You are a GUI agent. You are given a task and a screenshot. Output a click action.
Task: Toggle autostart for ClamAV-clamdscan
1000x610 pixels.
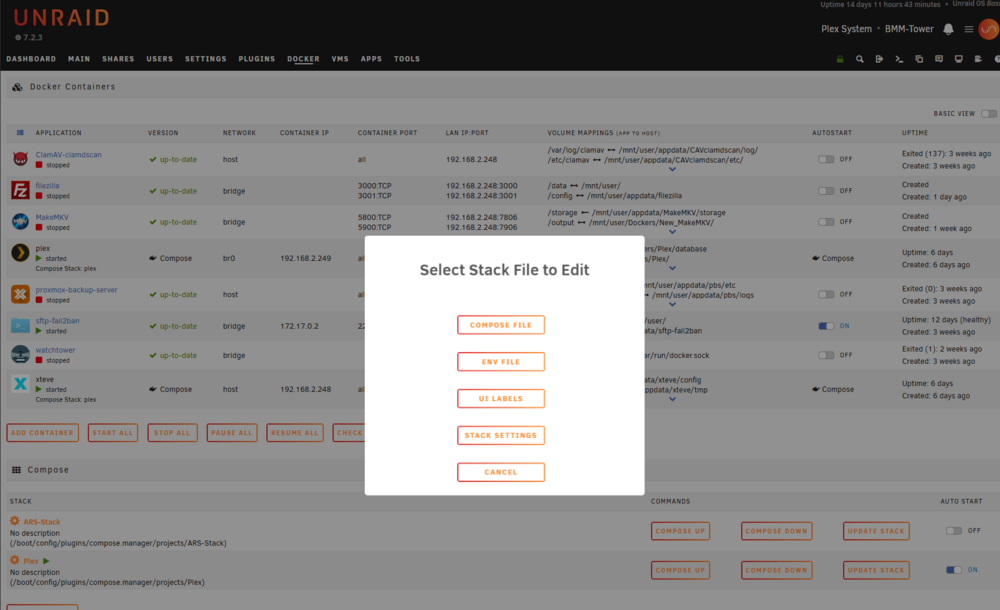point(826,159)
